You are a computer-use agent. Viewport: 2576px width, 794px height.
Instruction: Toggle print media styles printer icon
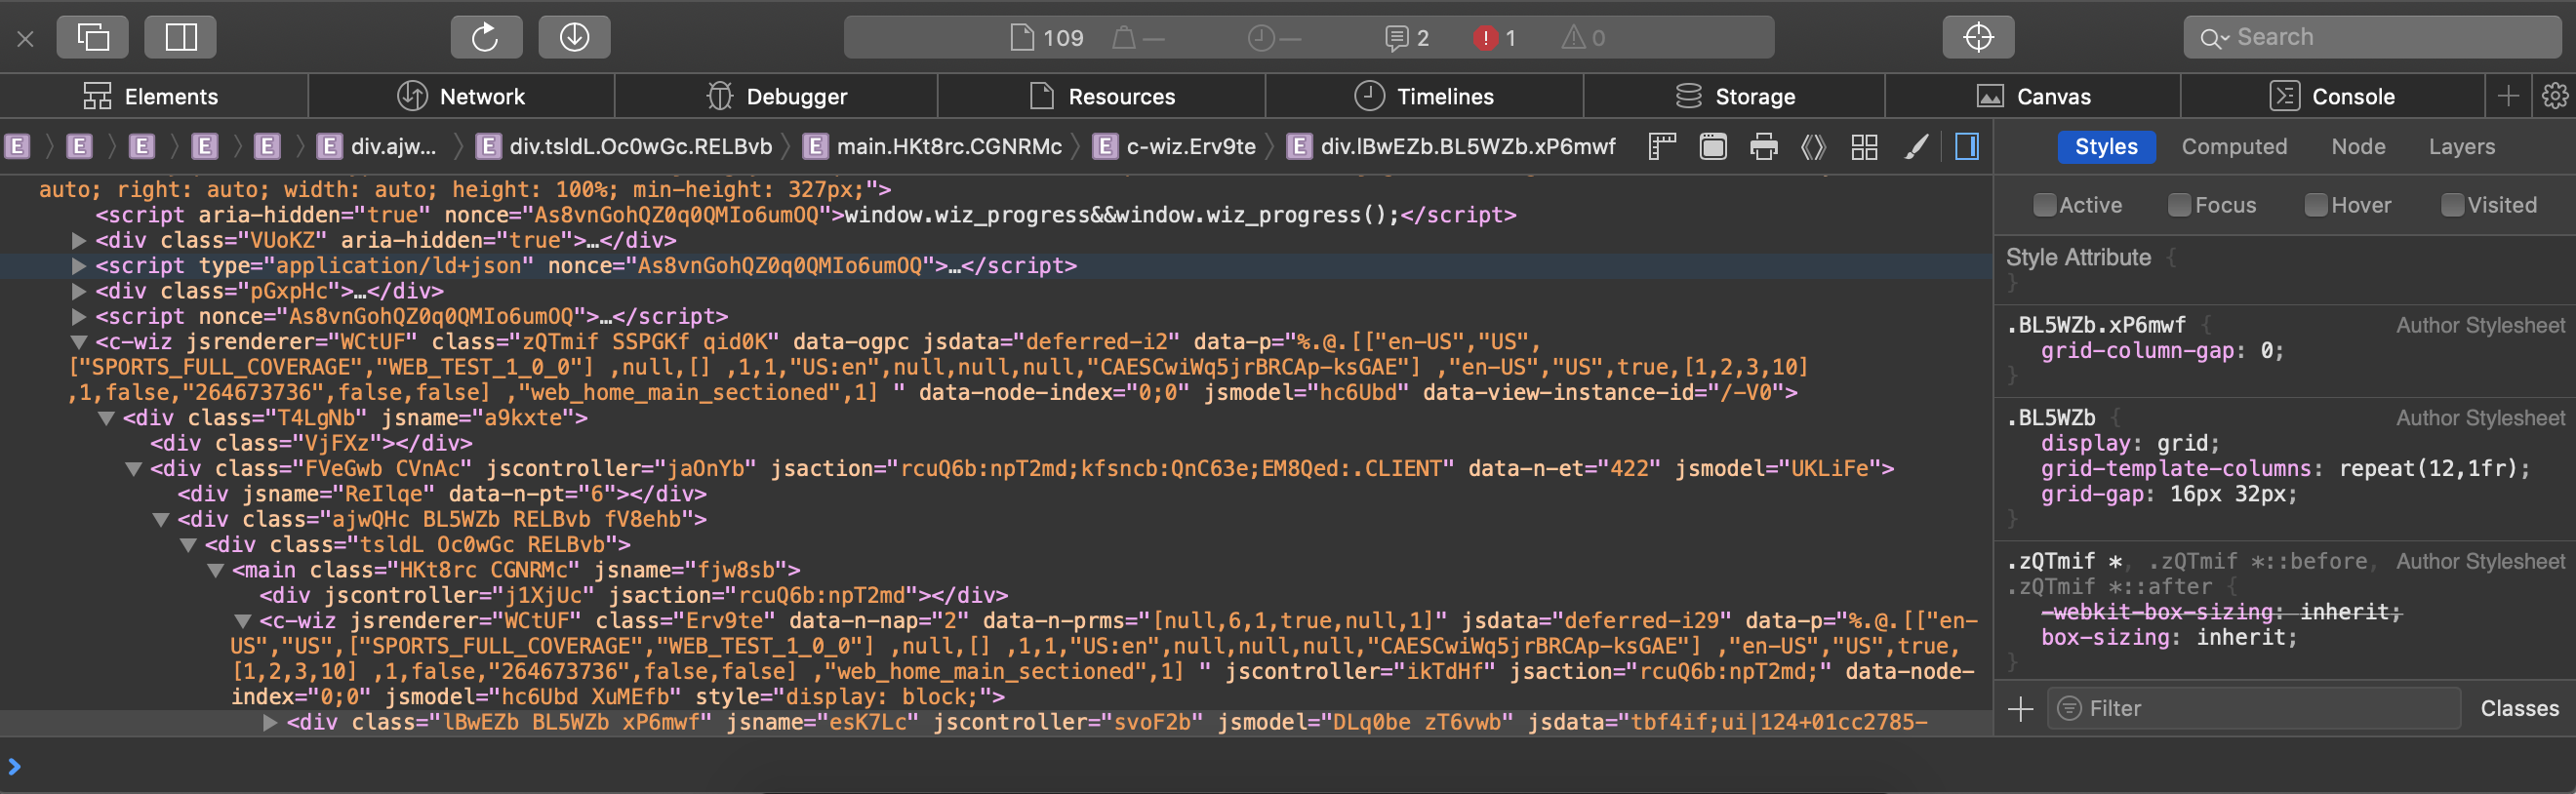[1764, 147]
